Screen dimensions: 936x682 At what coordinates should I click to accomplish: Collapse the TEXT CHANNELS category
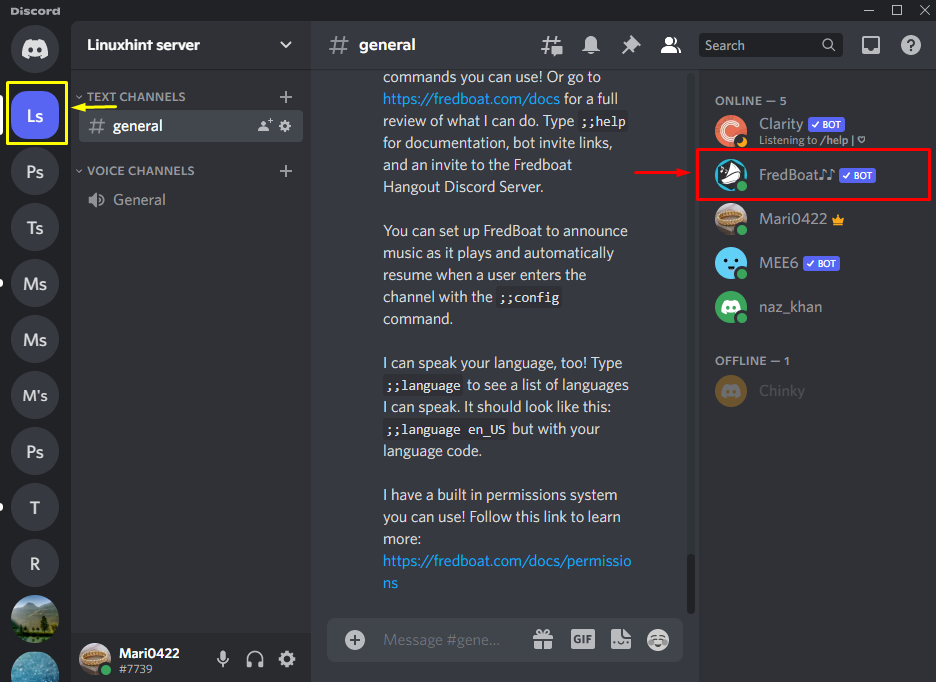coord(131,97)
